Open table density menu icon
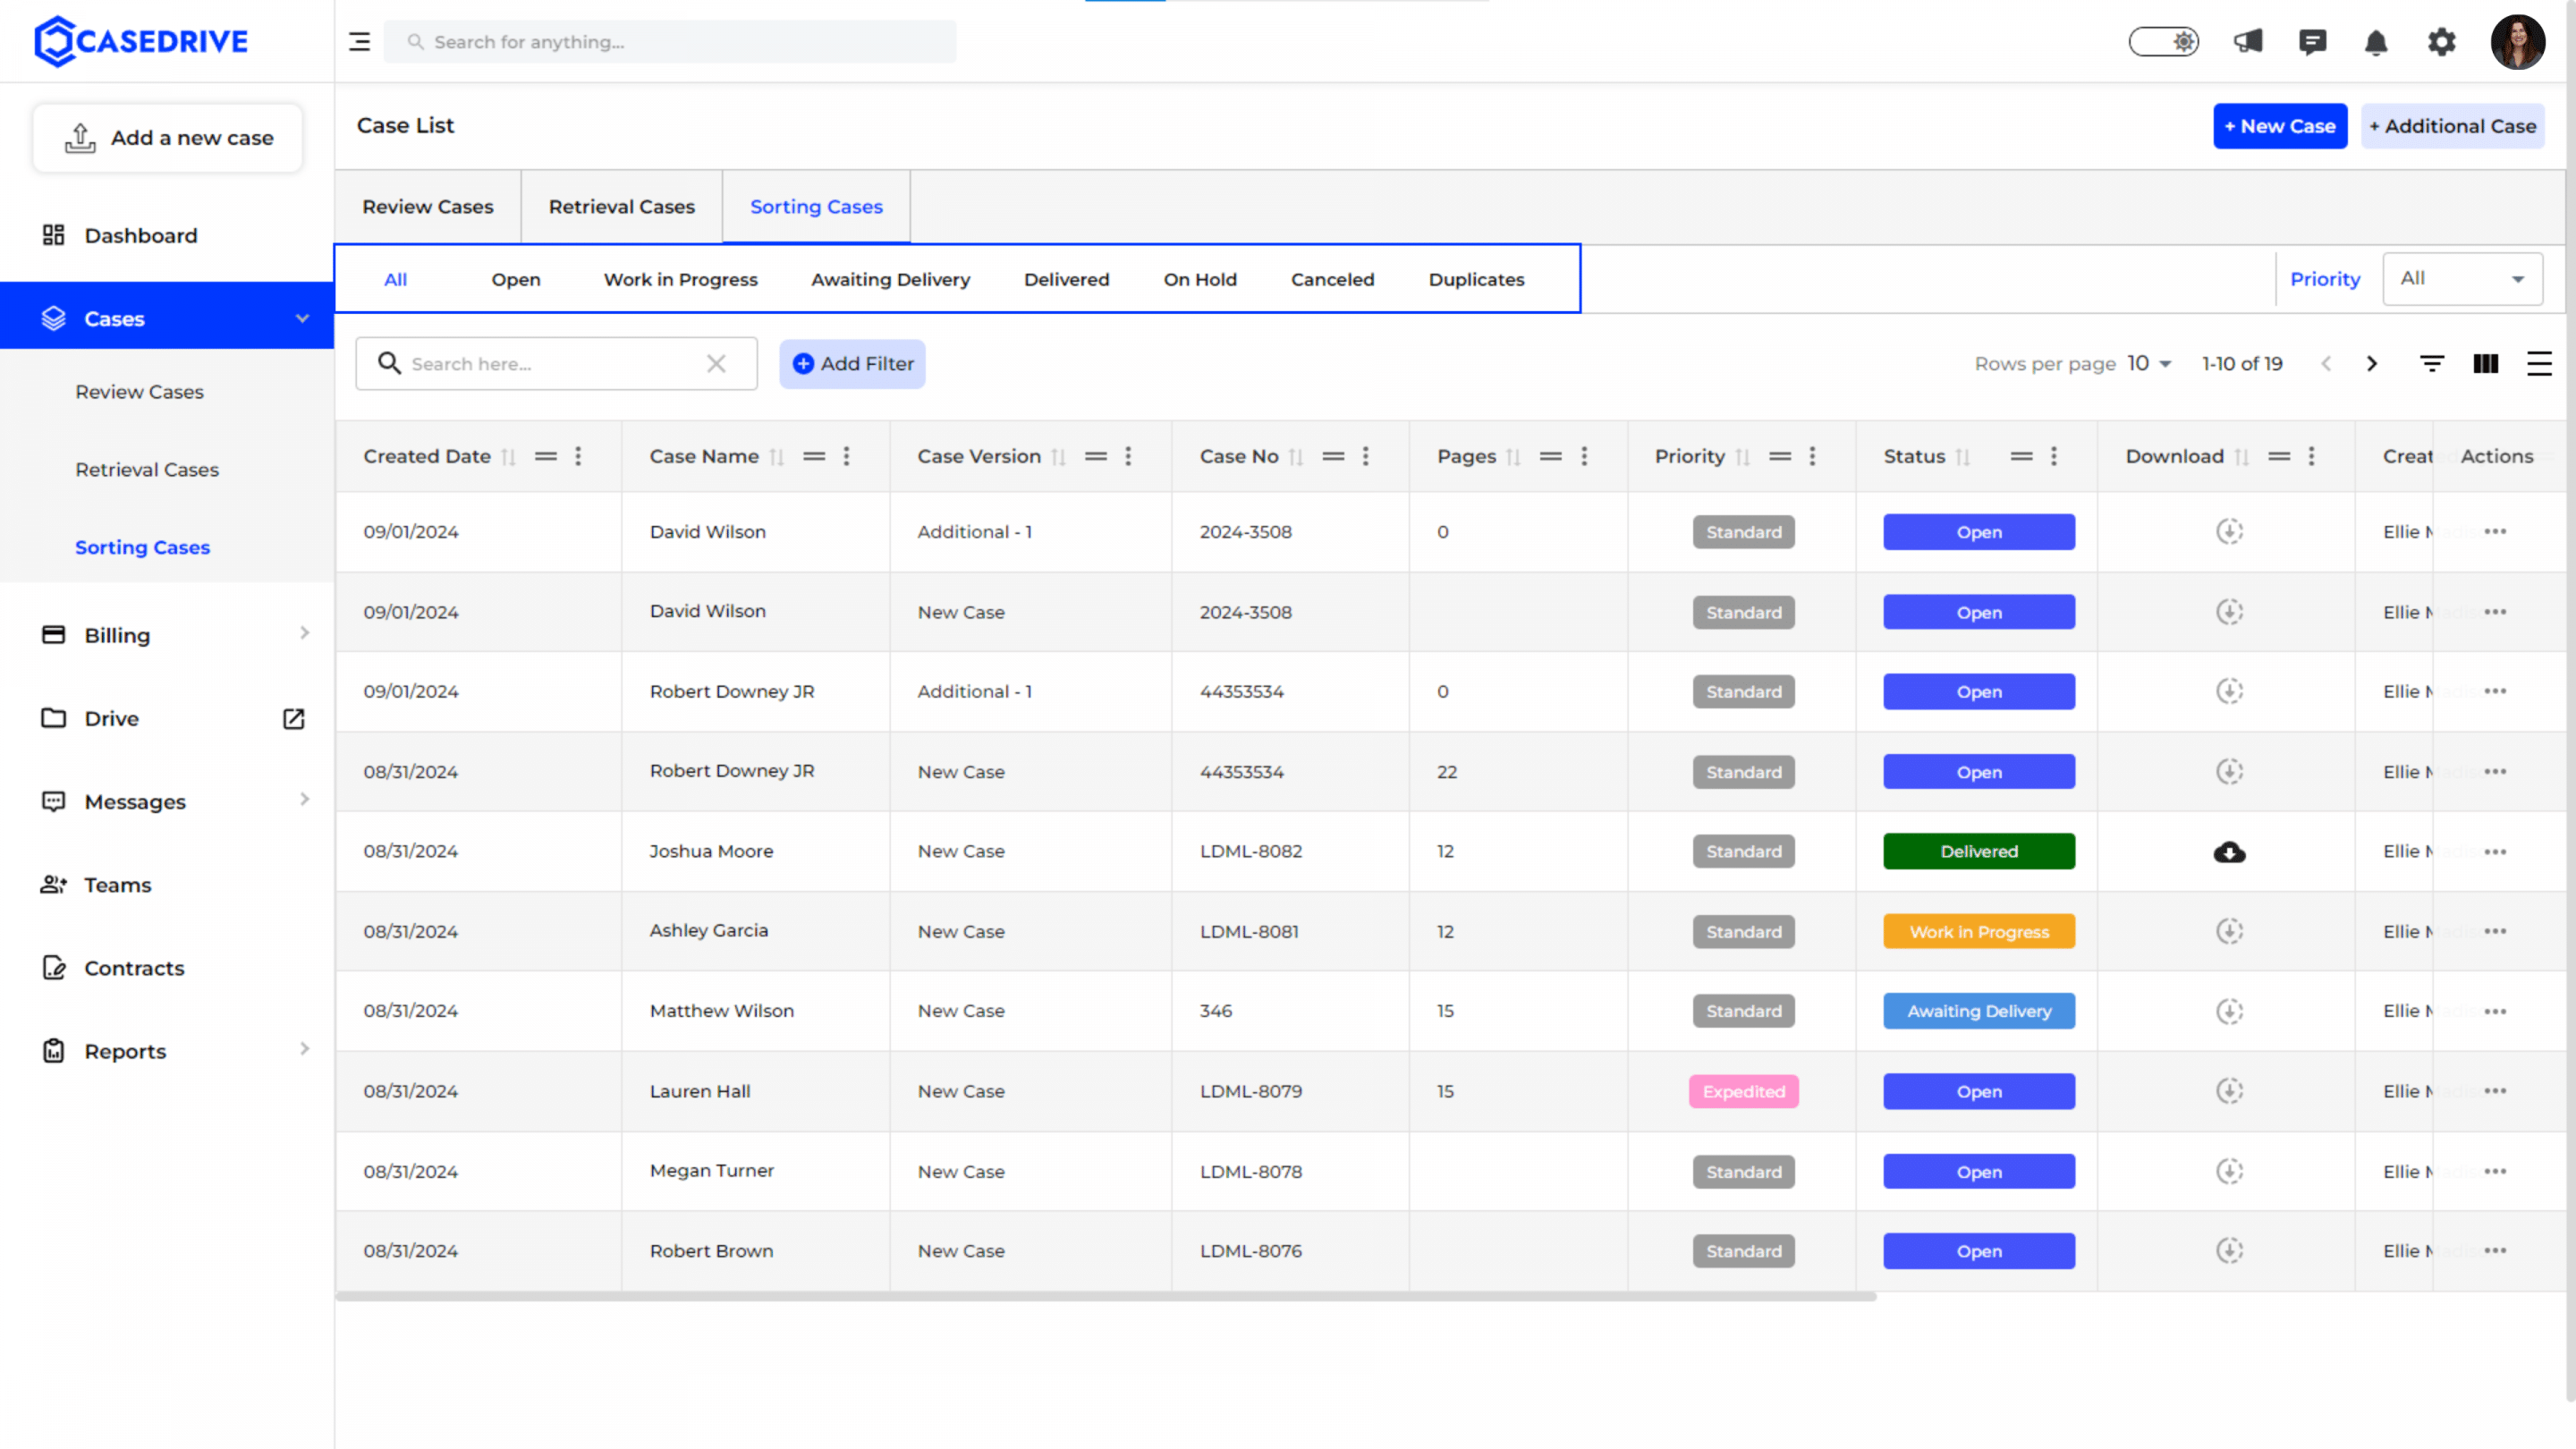Image resolution: width=2576 pixels, height=1449 pixels. pyautogui.click(x=2539, y=364)
